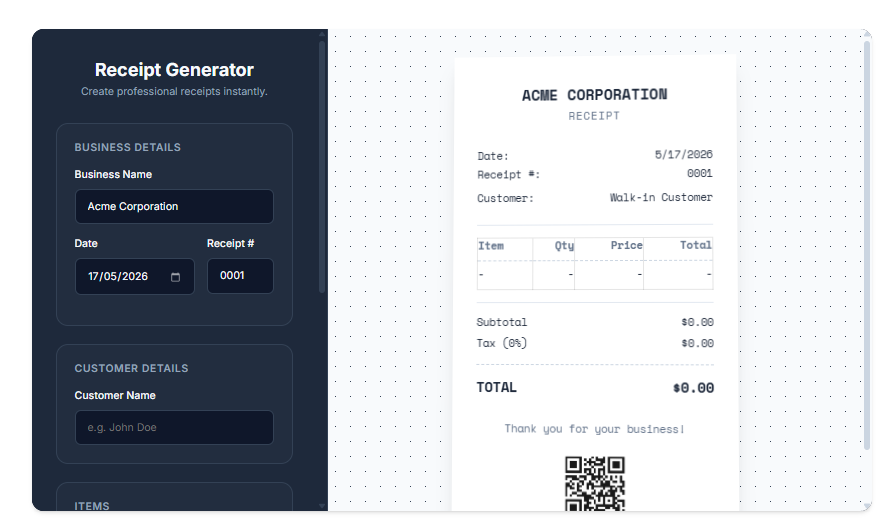This screenshot has width=887, height=523.
Task: Select the 'Receipt #:' label in preview
Action: (509, 175)
